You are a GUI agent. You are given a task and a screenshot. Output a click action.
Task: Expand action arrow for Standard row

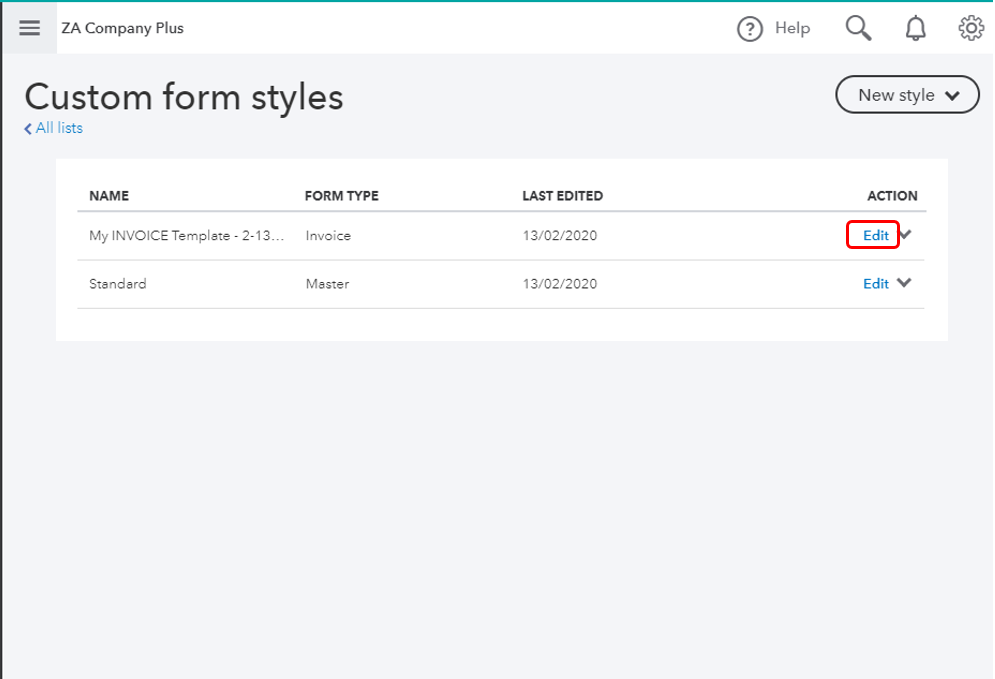pos(904,283)
